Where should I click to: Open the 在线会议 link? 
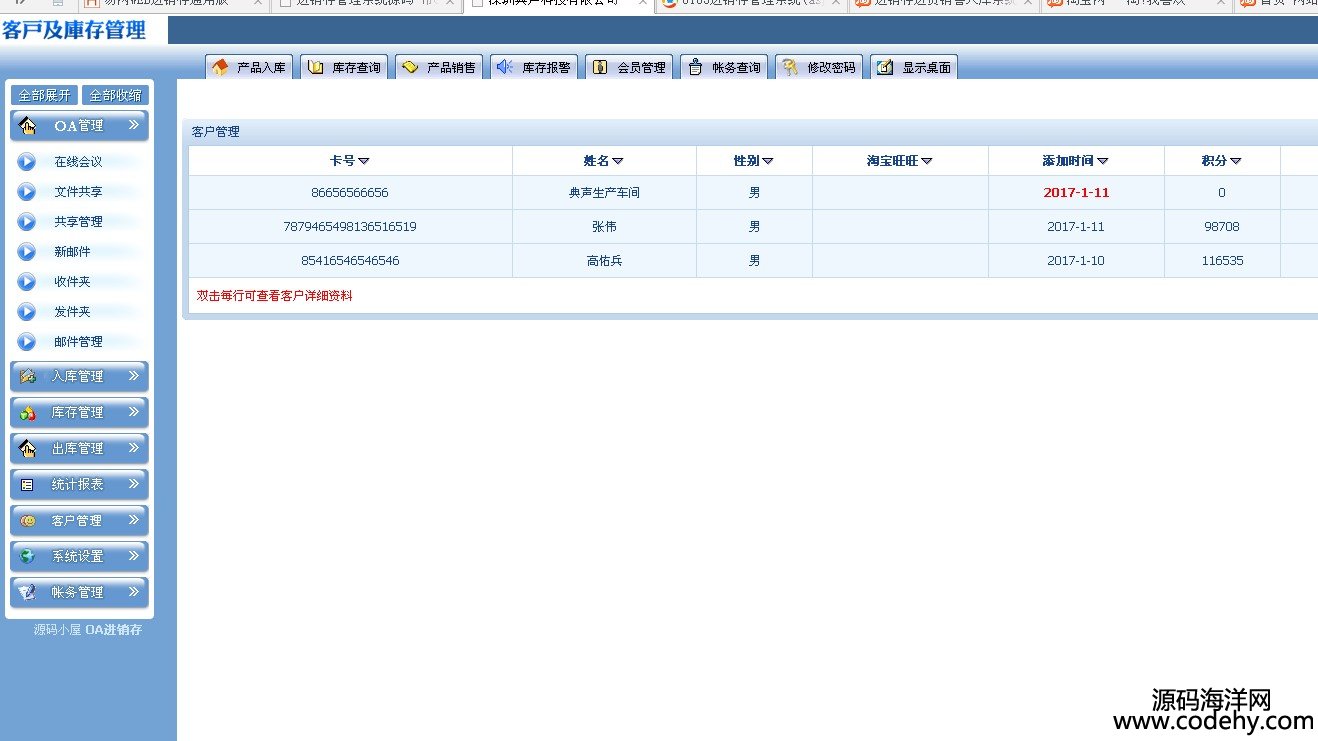point(78,162)
